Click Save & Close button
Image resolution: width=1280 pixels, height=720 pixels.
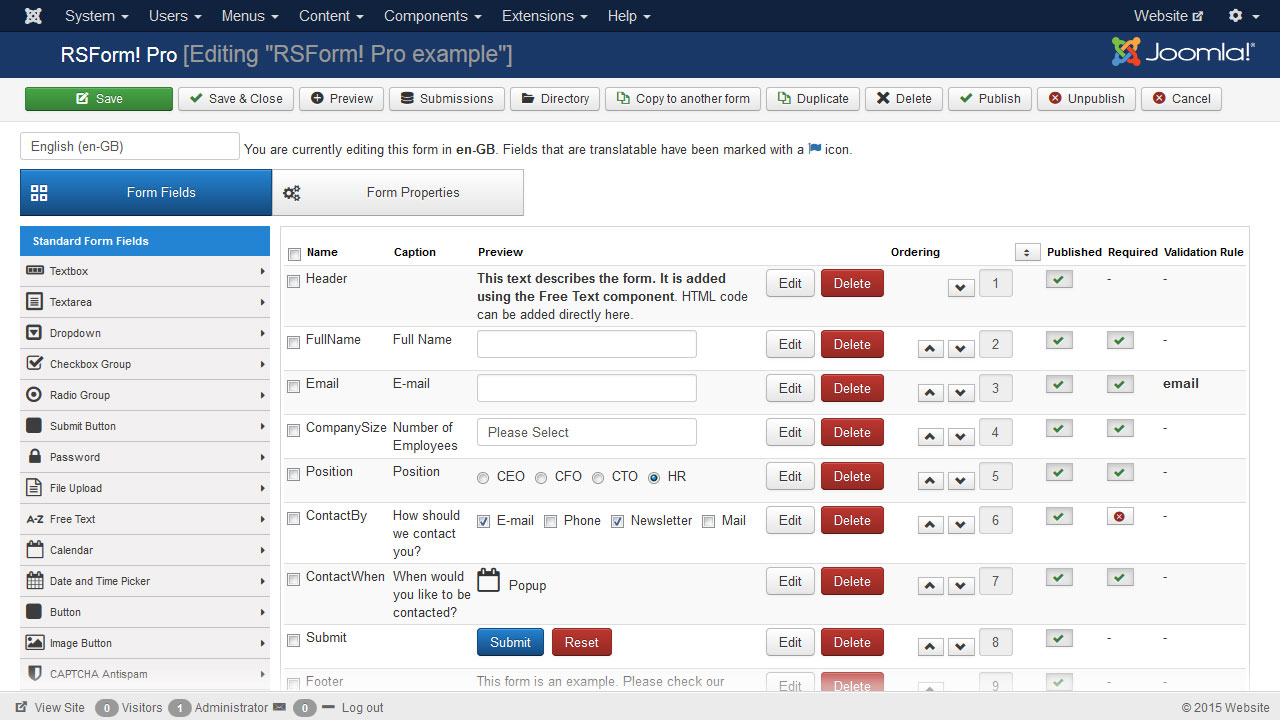point(236,98)
